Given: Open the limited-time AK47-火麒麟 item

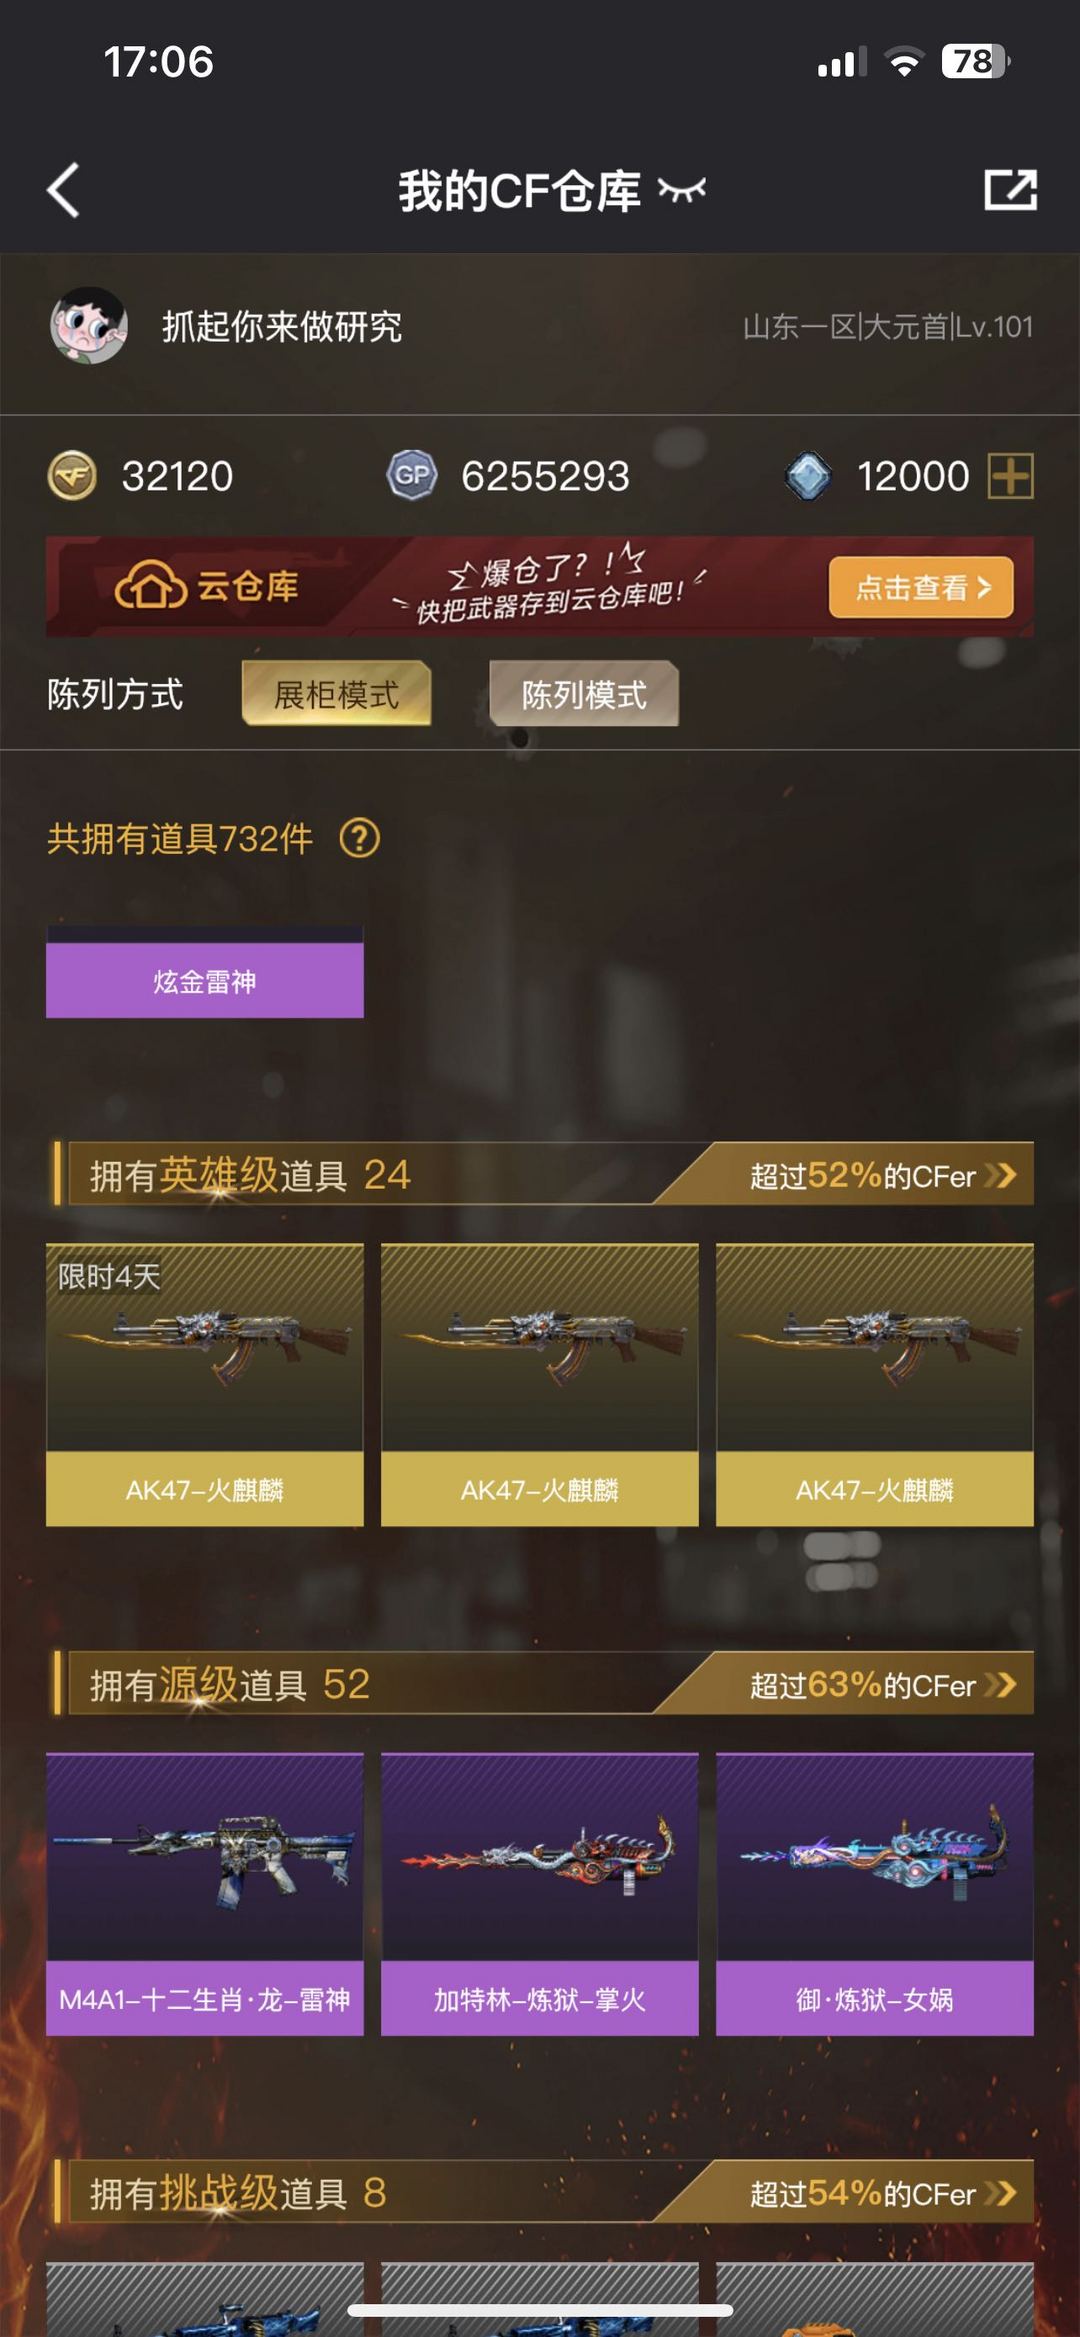Looking at the screenshot, I should 205,1385.
